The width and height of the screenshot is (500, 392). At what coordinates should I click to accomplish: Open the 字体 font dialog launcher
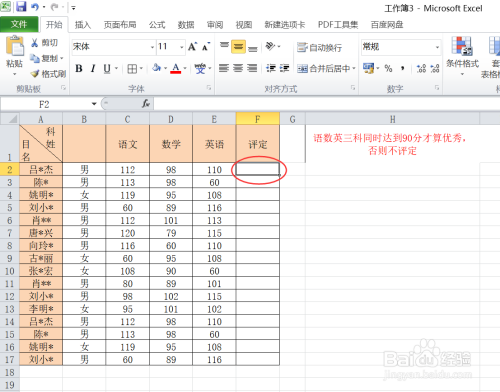[x=209, y=88]
